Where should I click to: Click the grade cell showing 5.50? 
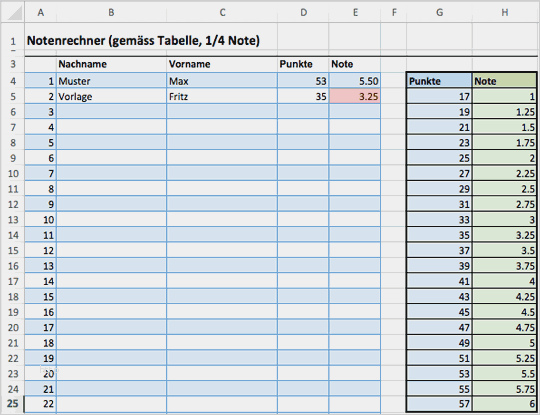coord(355,81)
